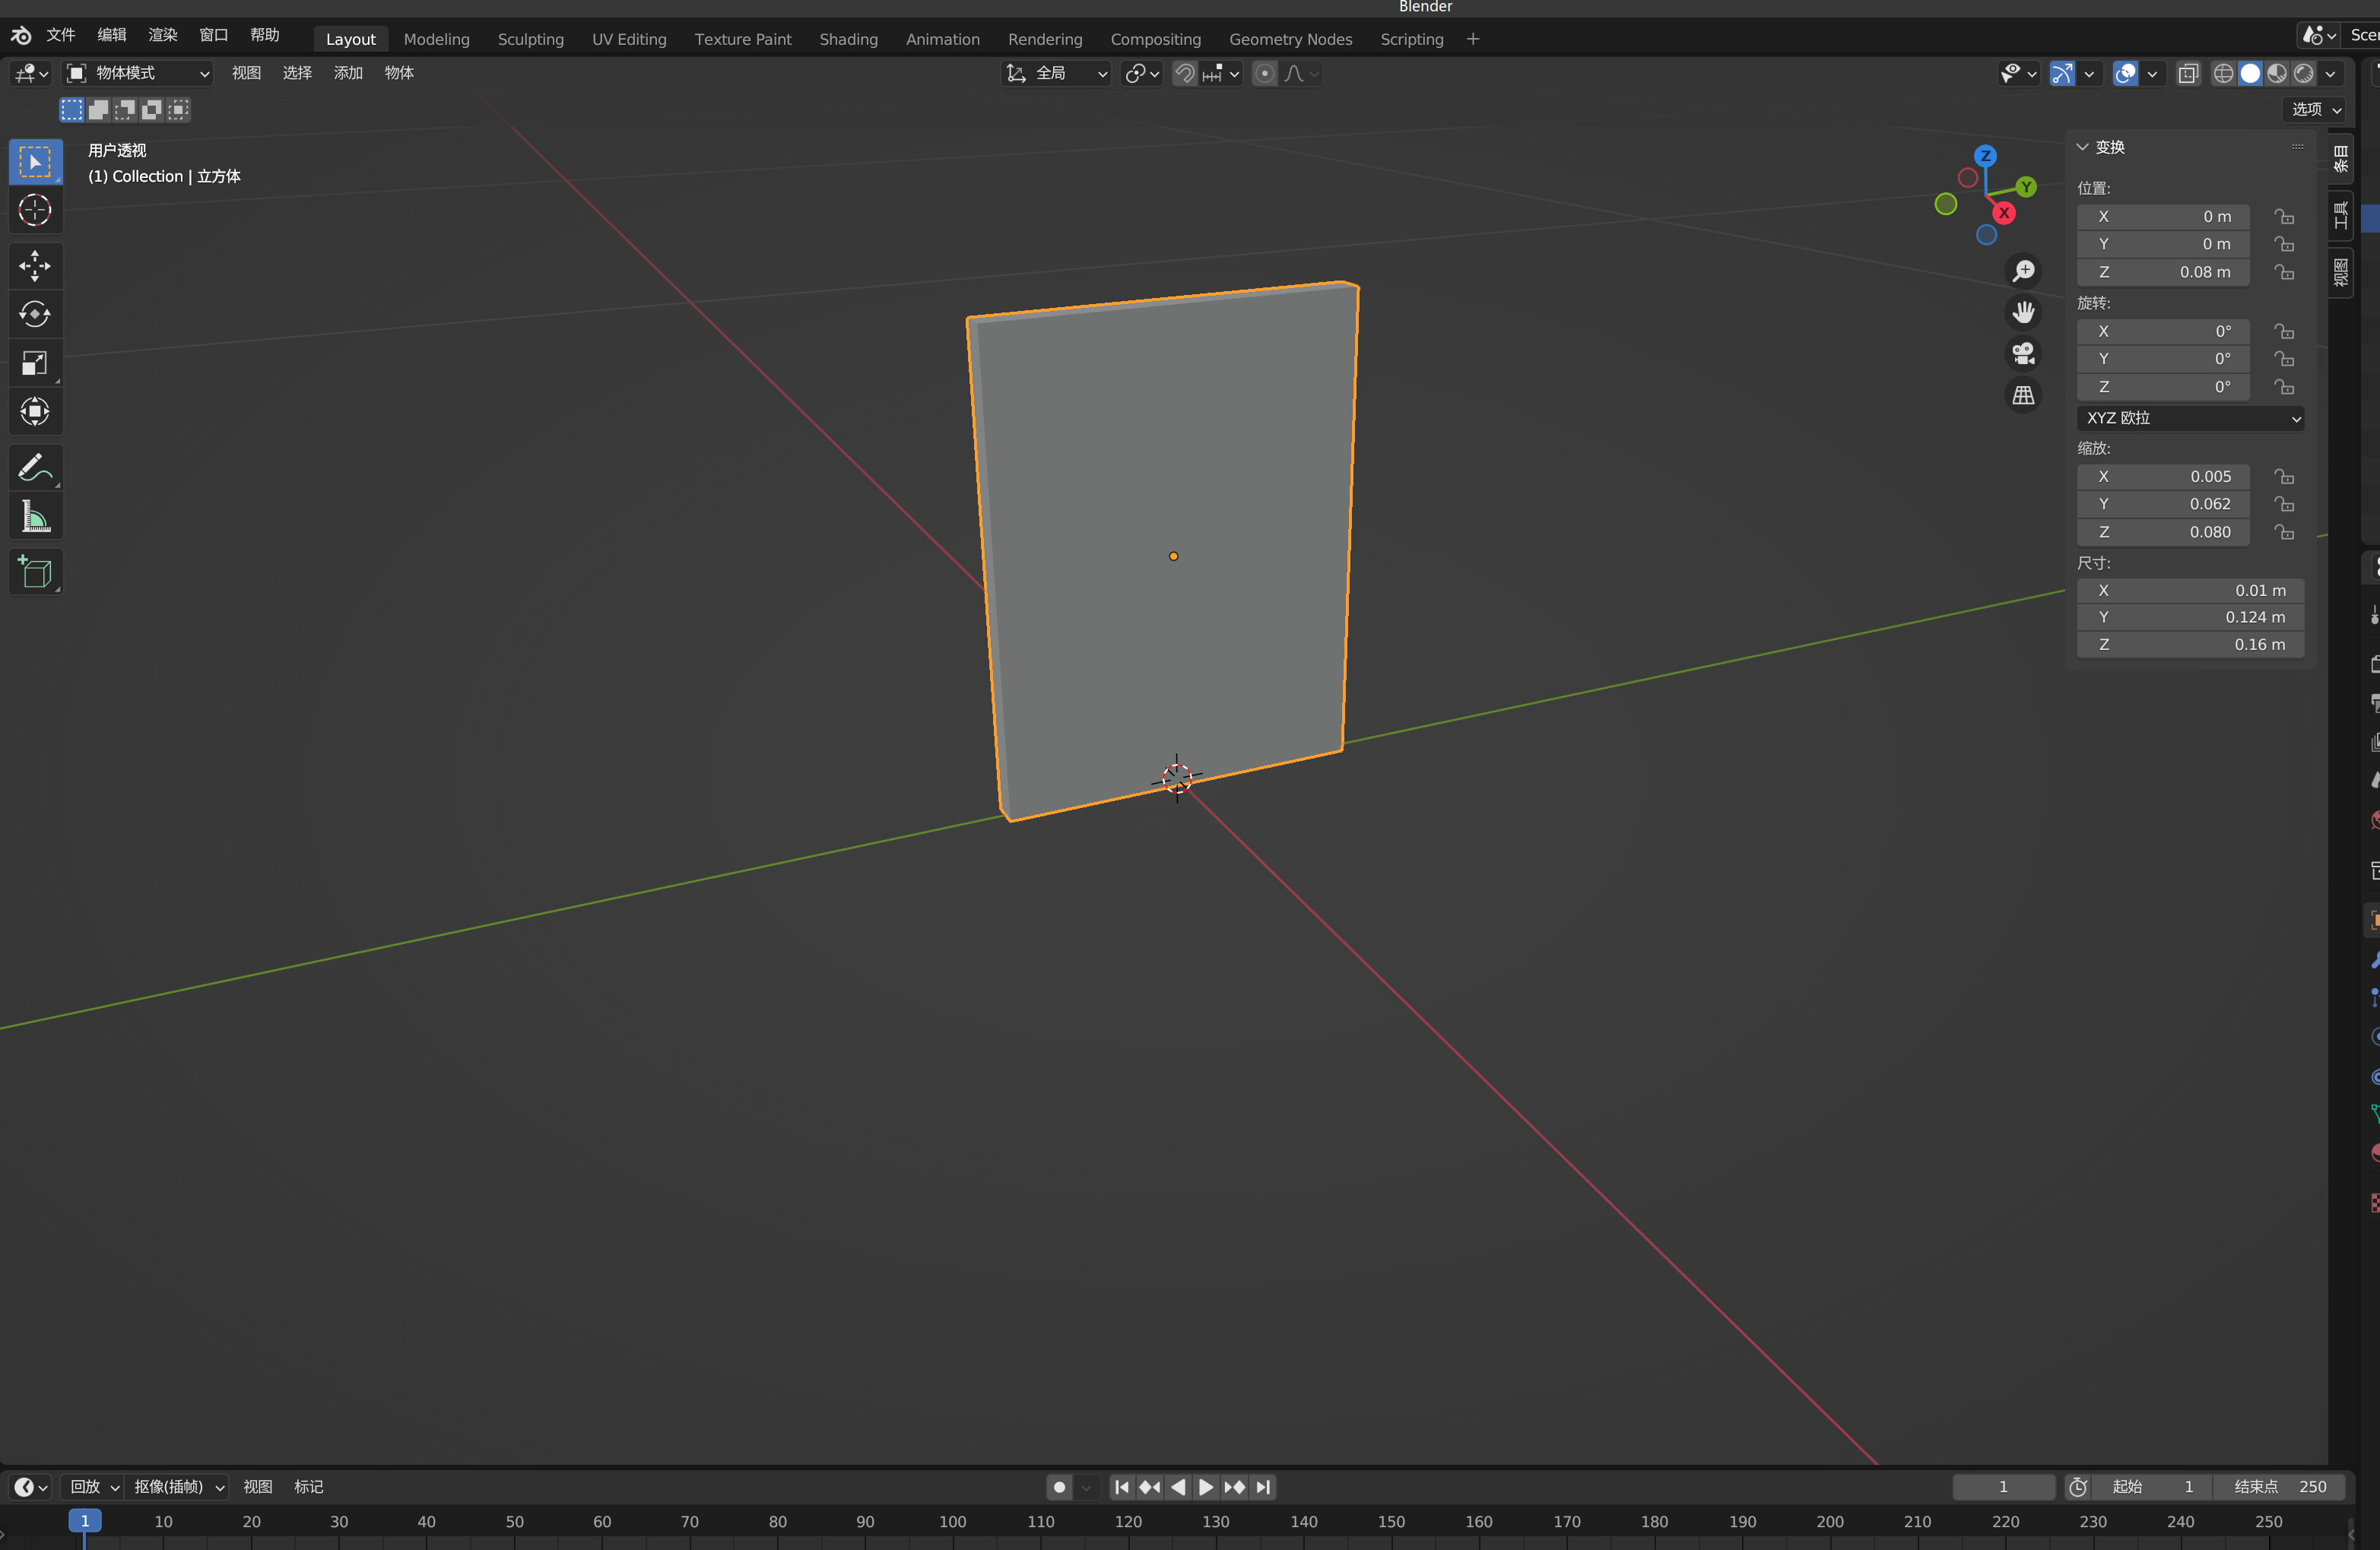Click the pan view hand icon
The height and width of the screenshot is (1550, 2380).
pos(2023,312)
